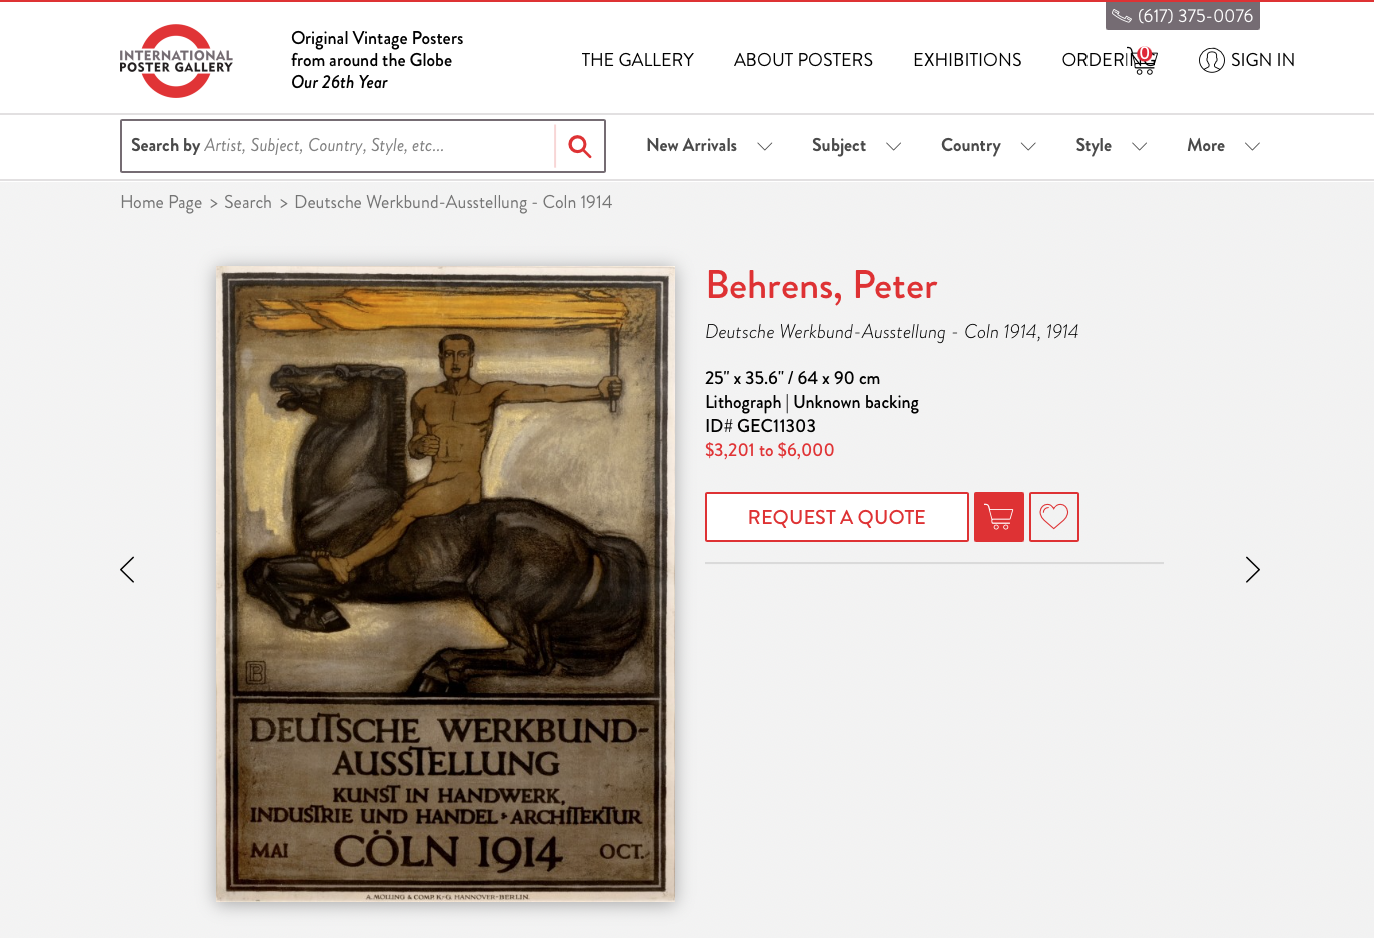Open the shopping cart icon in header
The image size is (1374, 938).
[x=1142, y=61]
